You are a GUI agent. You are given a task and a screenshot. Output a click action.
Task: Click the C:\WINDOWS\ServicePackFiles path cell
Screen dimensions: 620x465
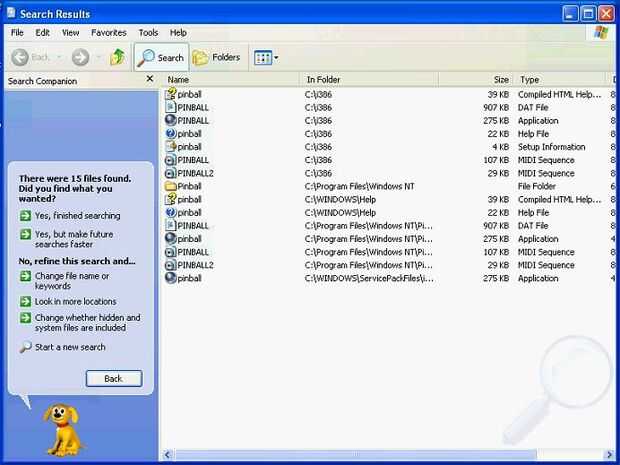tap(369, 278)
